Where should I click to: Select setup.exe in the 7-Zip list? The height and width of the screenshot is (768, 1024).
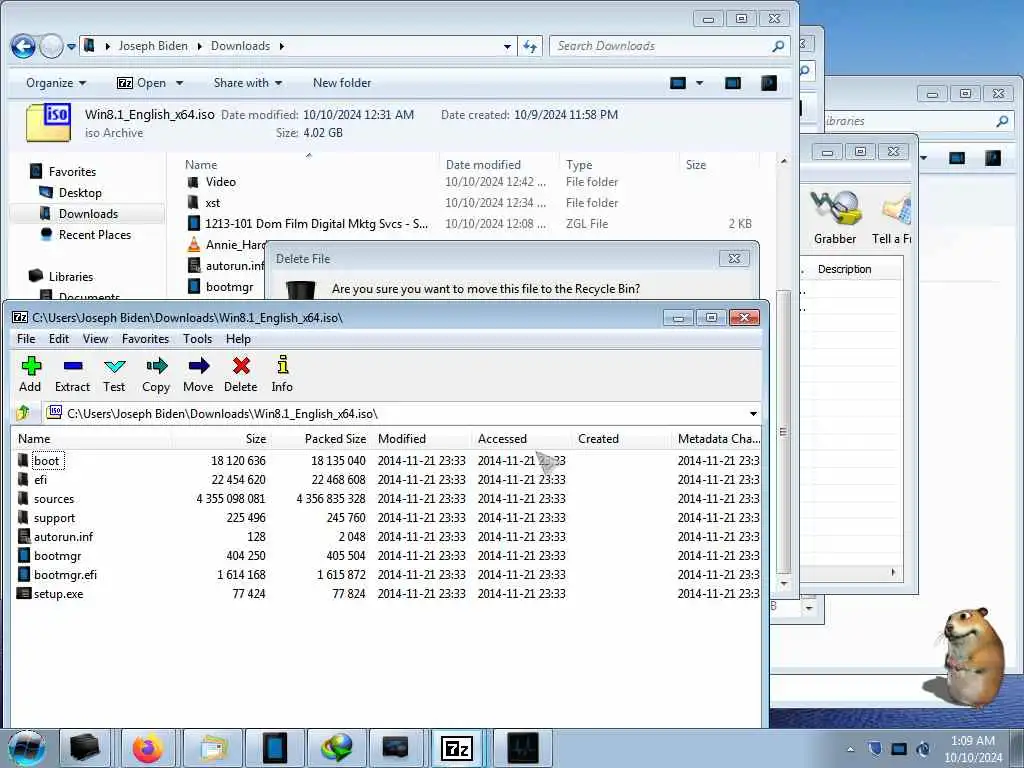coord(58,594)
